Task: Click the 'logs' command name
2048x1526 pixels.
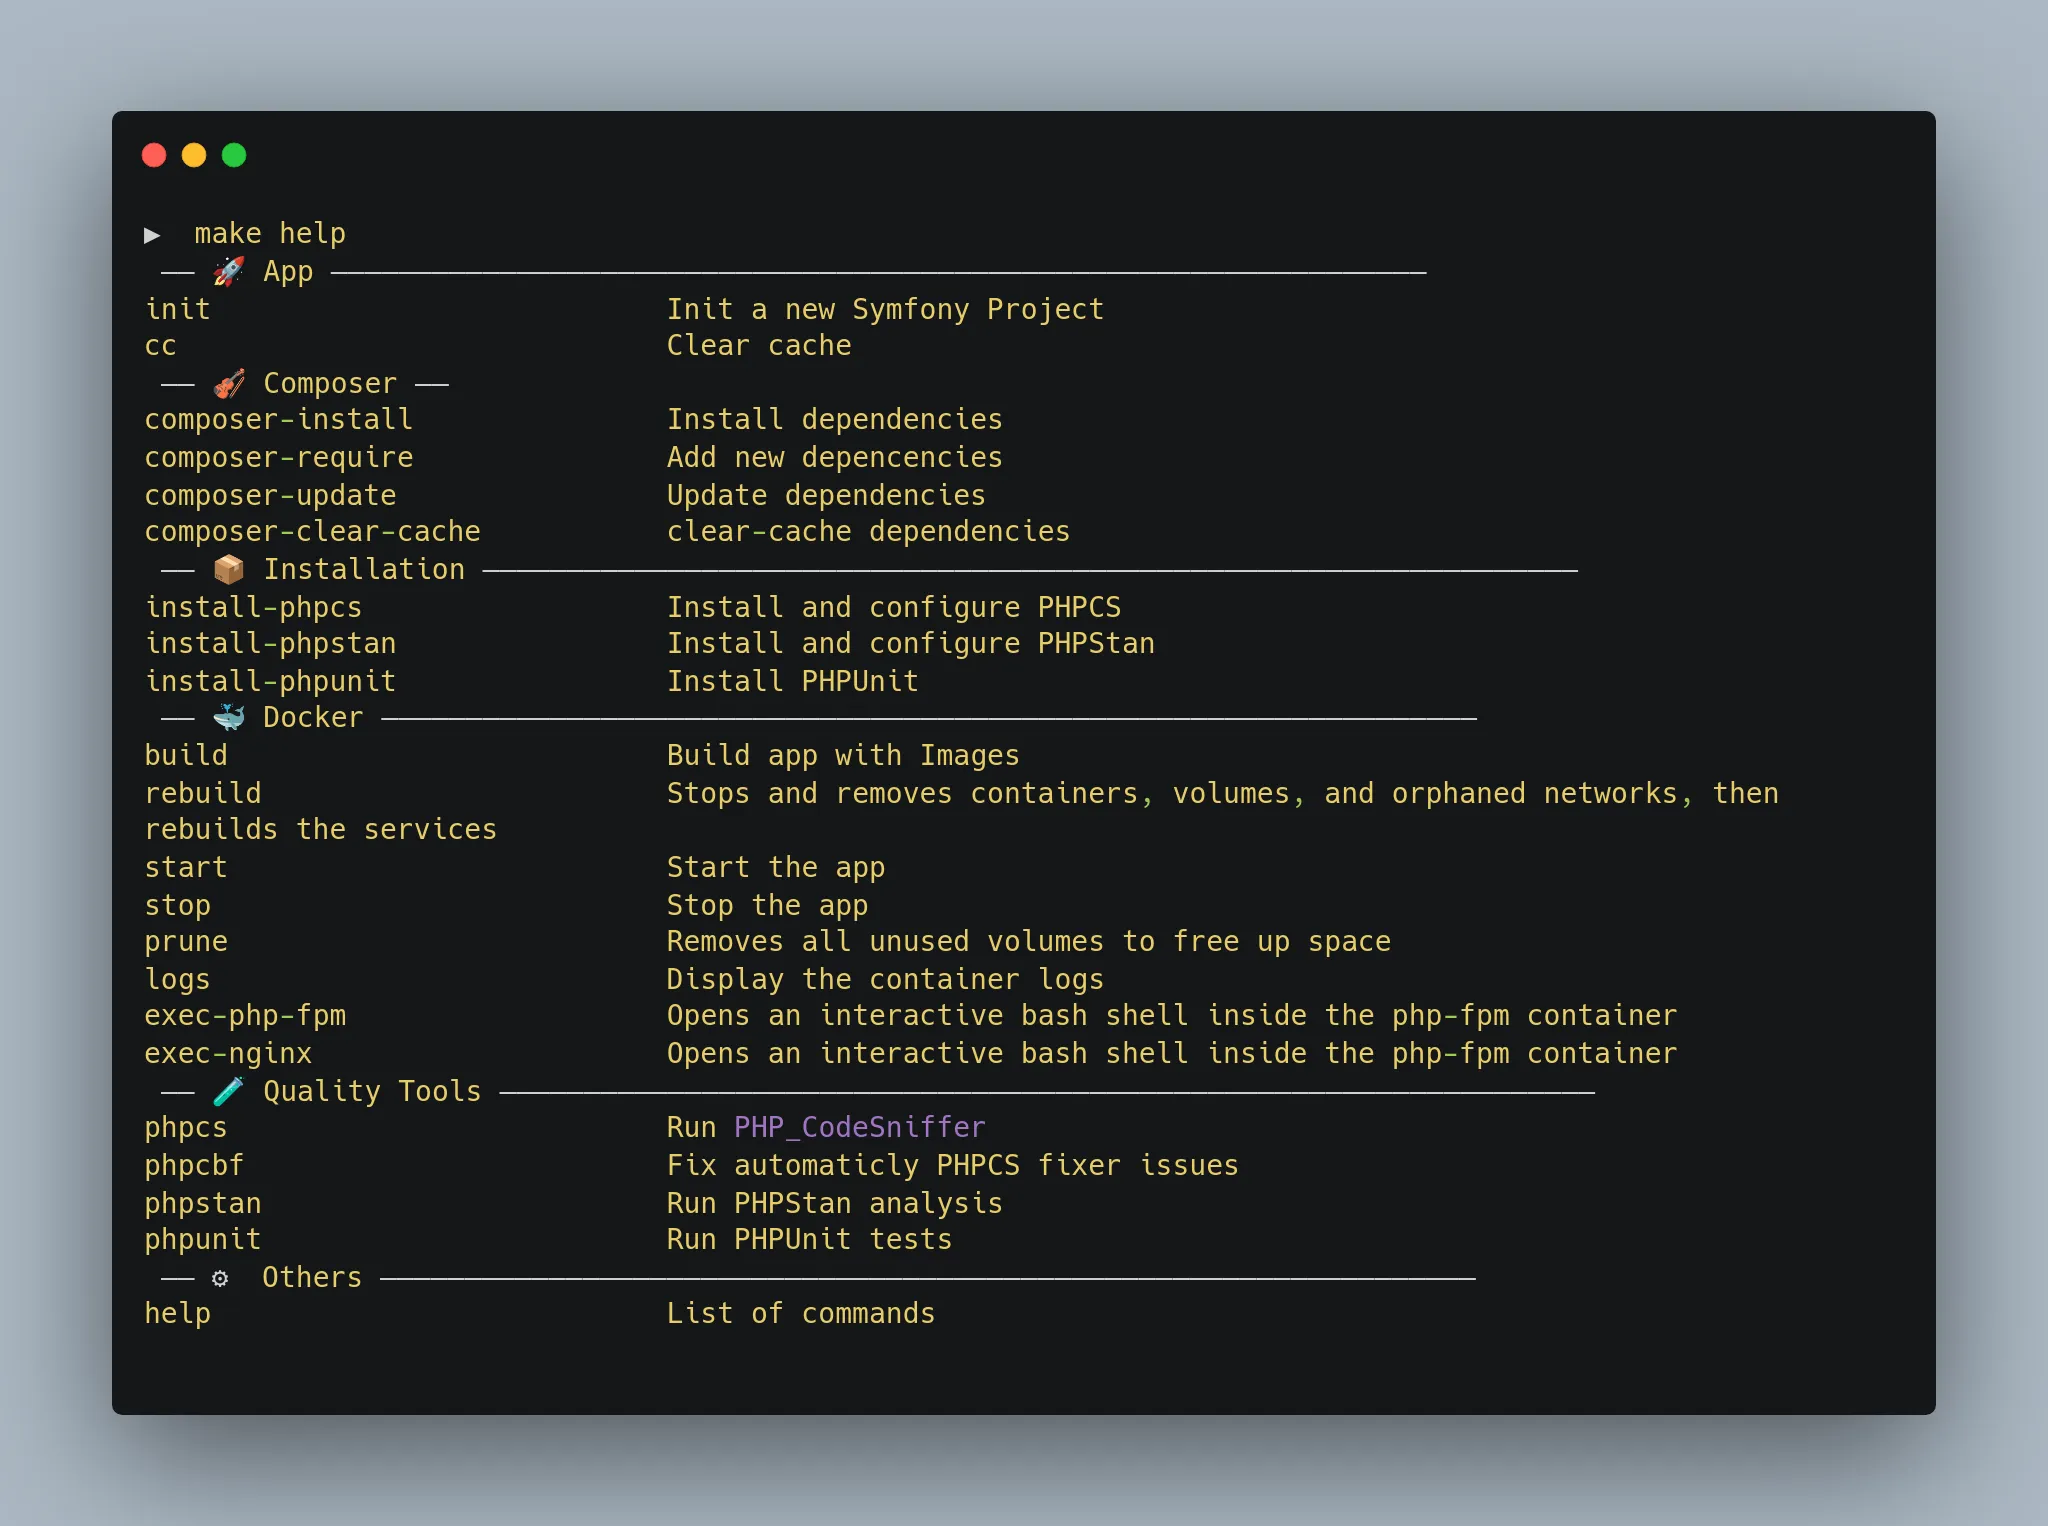Action: [178, 980]
